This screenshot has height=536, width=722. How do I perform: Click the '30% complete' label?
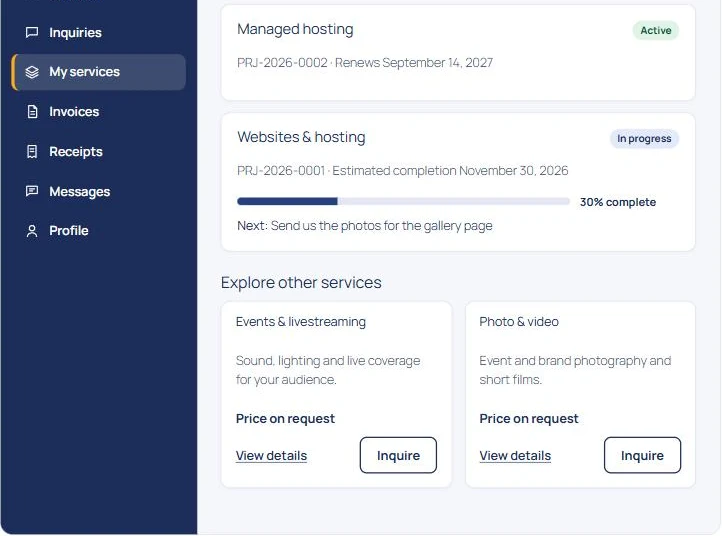pyautogui.click(x=618, y=202)
